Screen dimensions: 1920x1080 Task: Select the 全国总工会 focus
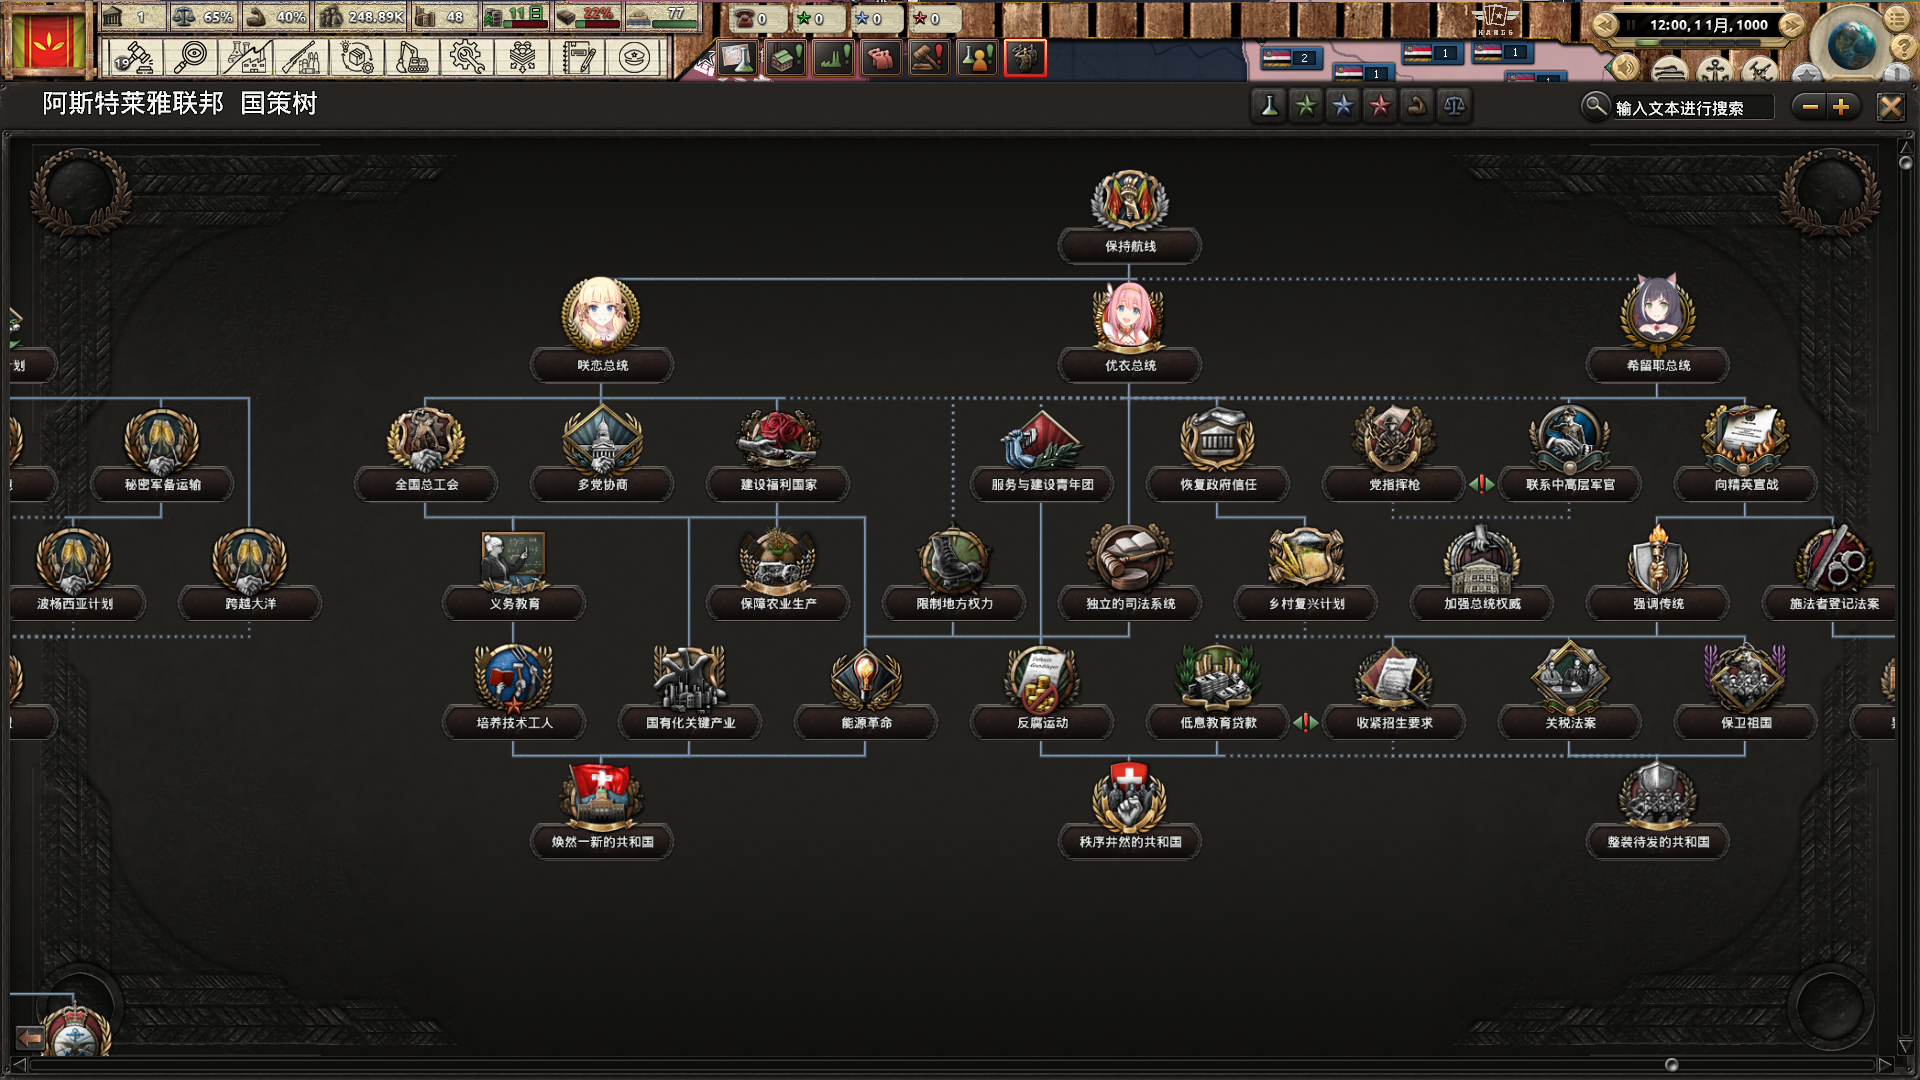pyautogui.click(x=426, y=454)
